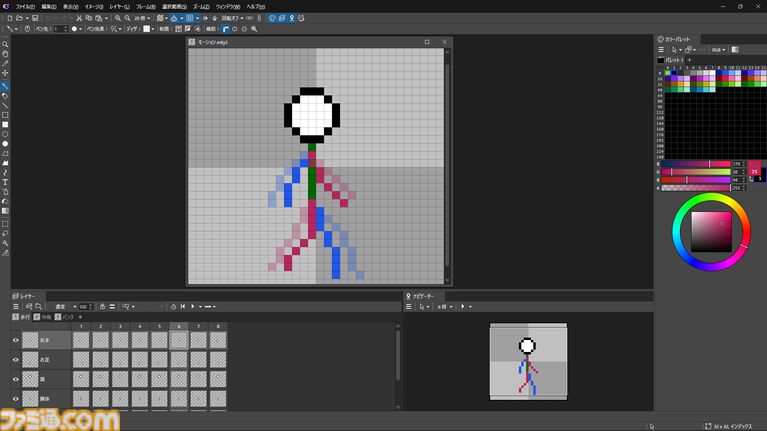Select the straight line tool

pyautogui.click(x=5, y=105)
